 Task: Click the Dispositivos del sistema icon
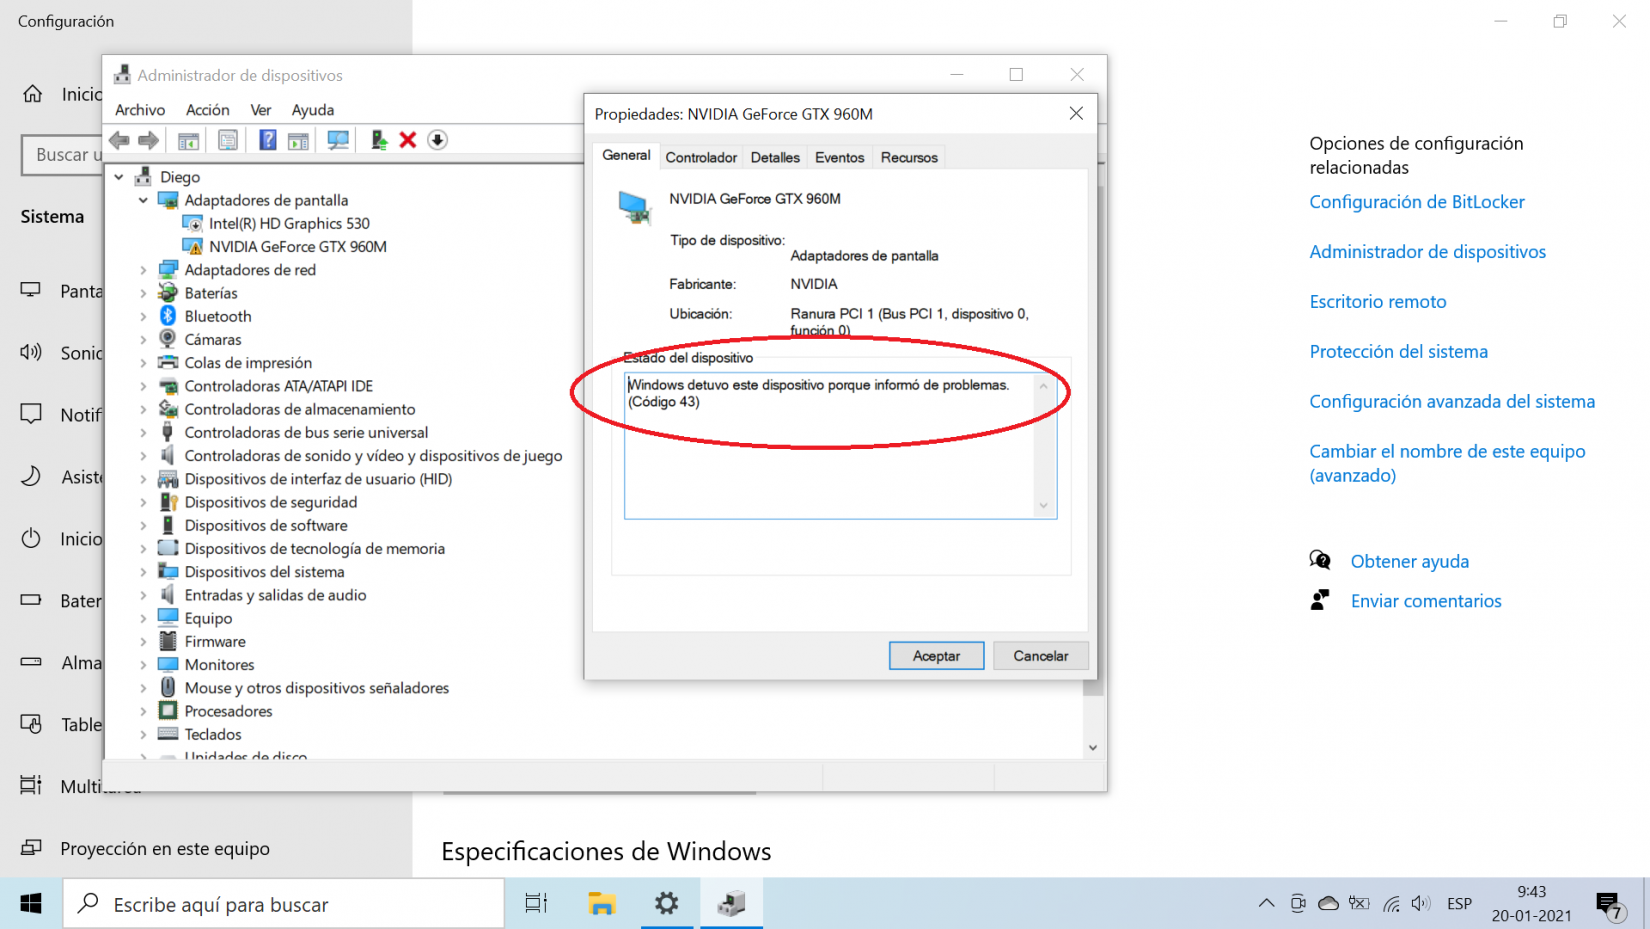(168, 572)
